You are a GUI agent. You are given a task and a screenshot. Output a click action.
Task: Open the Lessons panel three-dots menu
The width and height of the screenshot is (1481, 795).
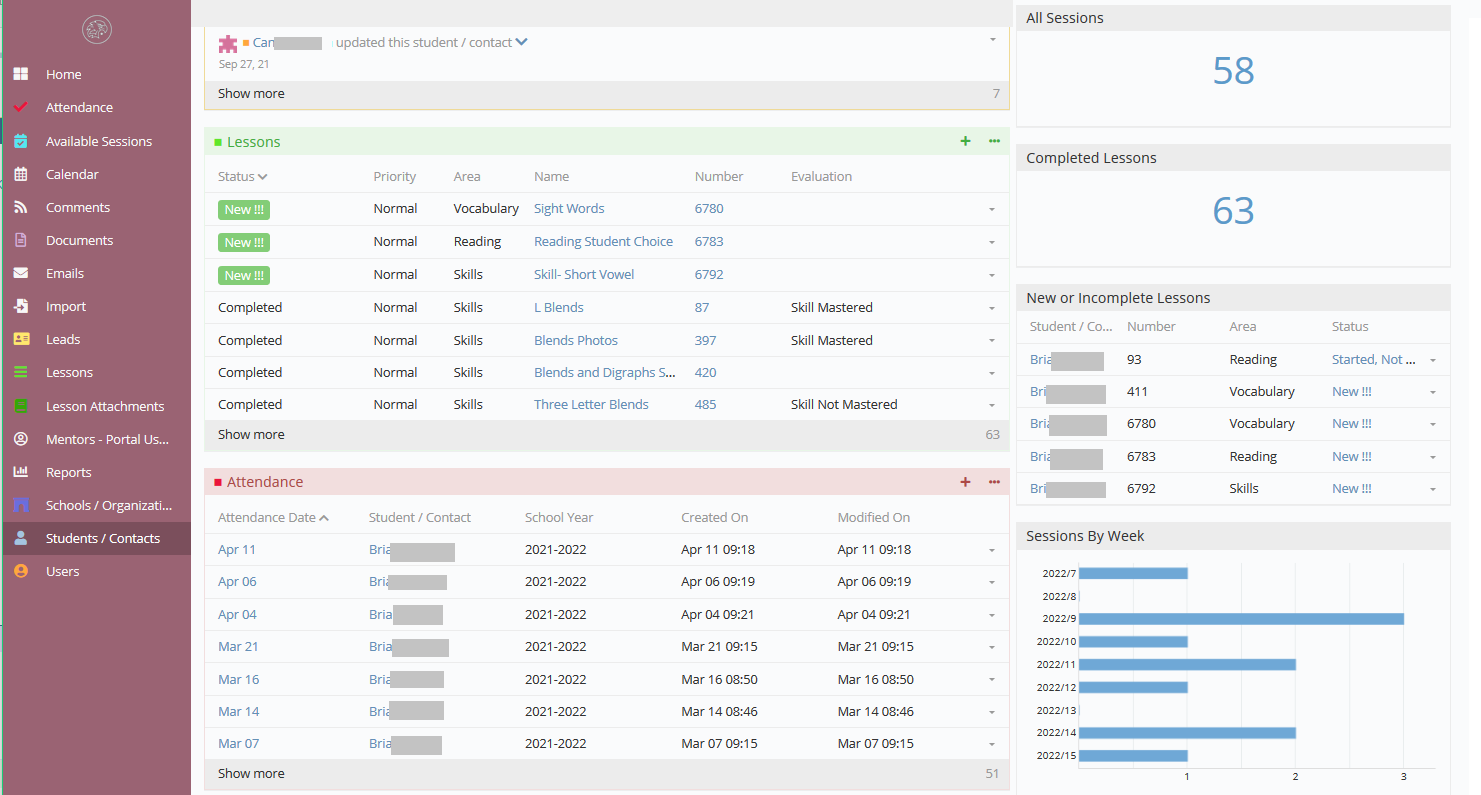[994, 142]
